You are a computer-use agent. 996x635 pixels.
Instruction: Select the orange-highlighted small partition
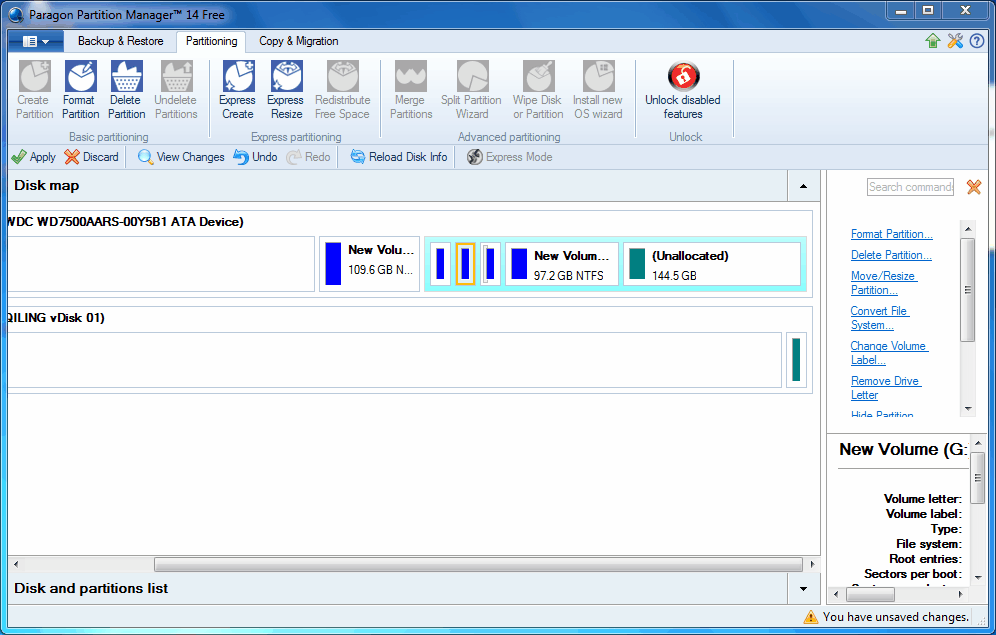465,264
